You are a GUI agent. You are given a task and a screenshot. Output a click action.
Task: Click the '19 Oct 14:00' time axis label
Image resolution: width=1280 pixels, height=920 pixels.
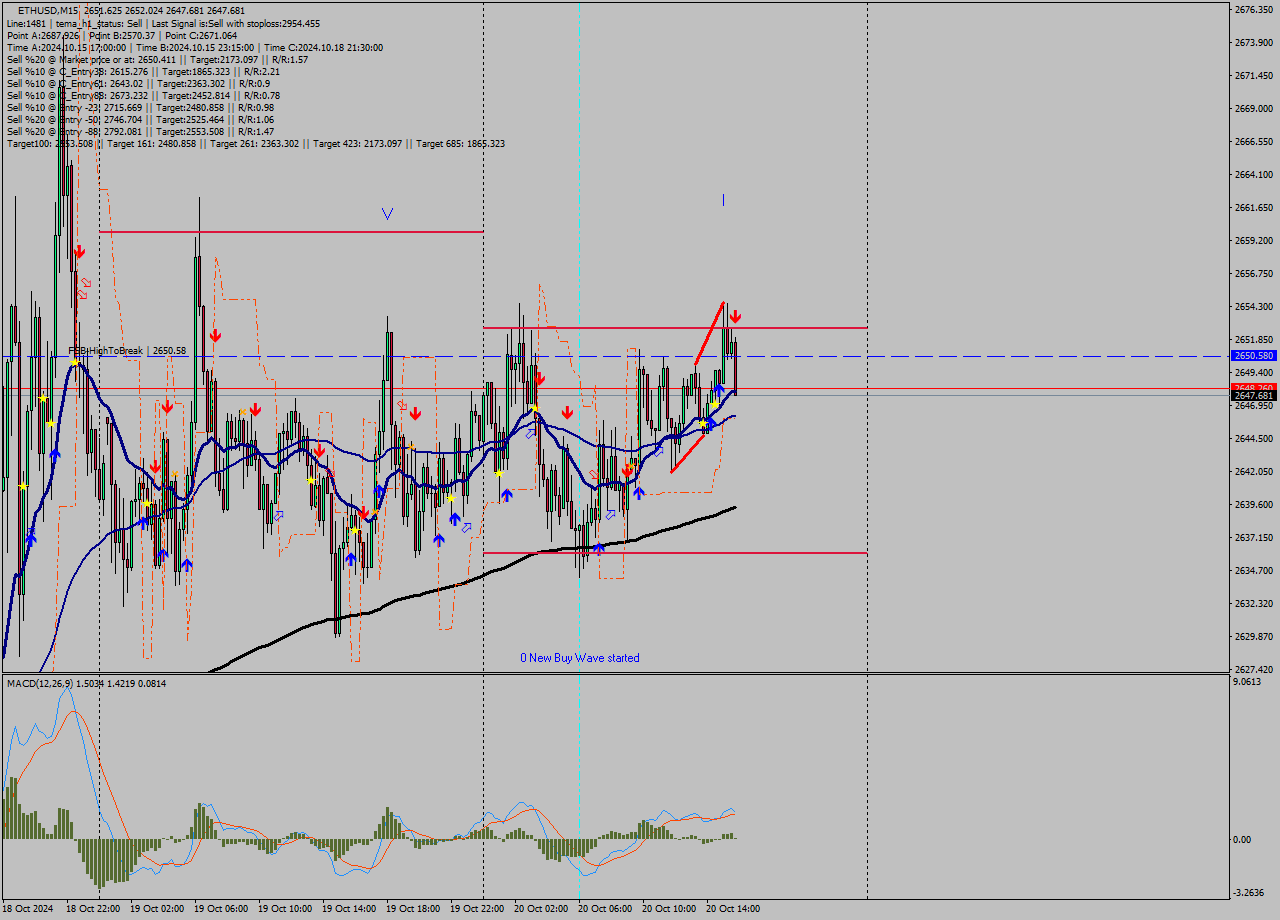[x=349, y=909]
